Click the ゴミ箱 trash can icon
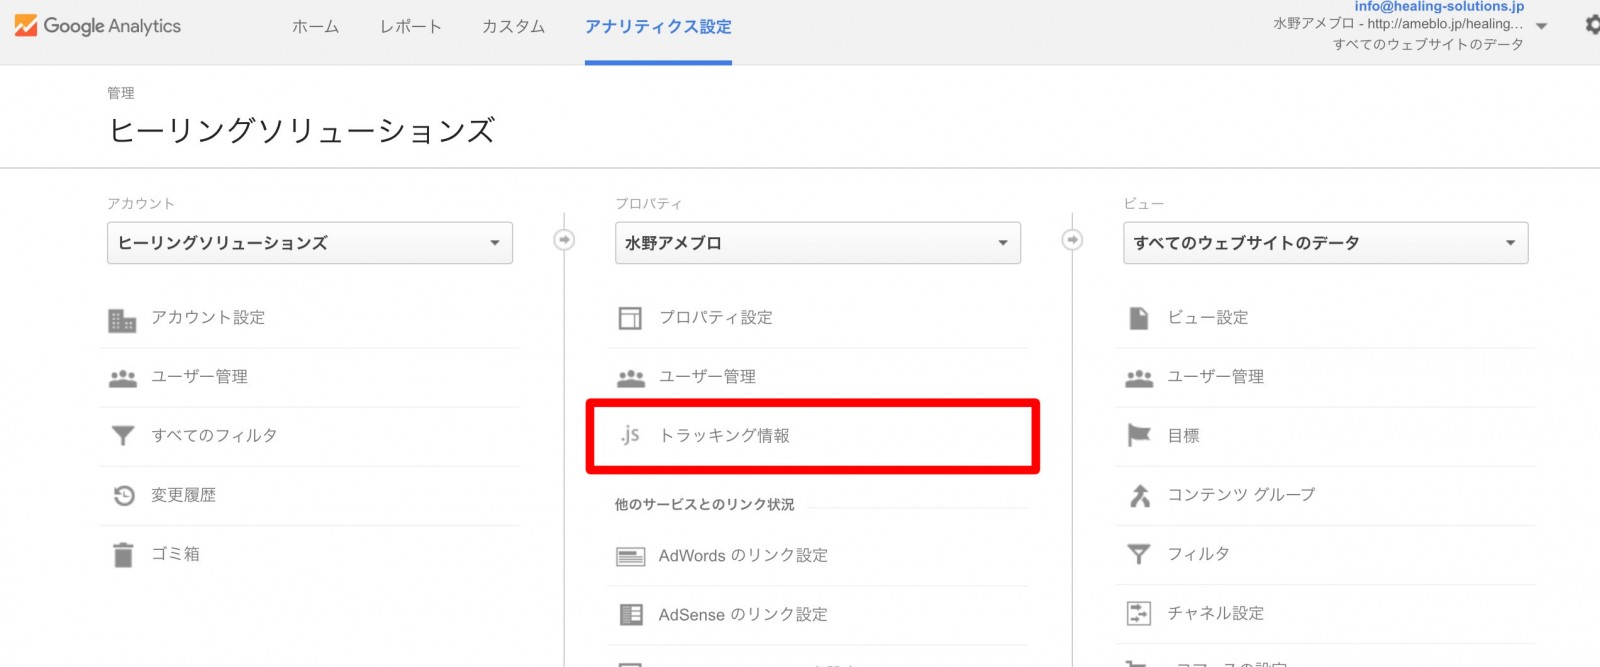The width and height of the screenshot is (1600, 667). 123,554
